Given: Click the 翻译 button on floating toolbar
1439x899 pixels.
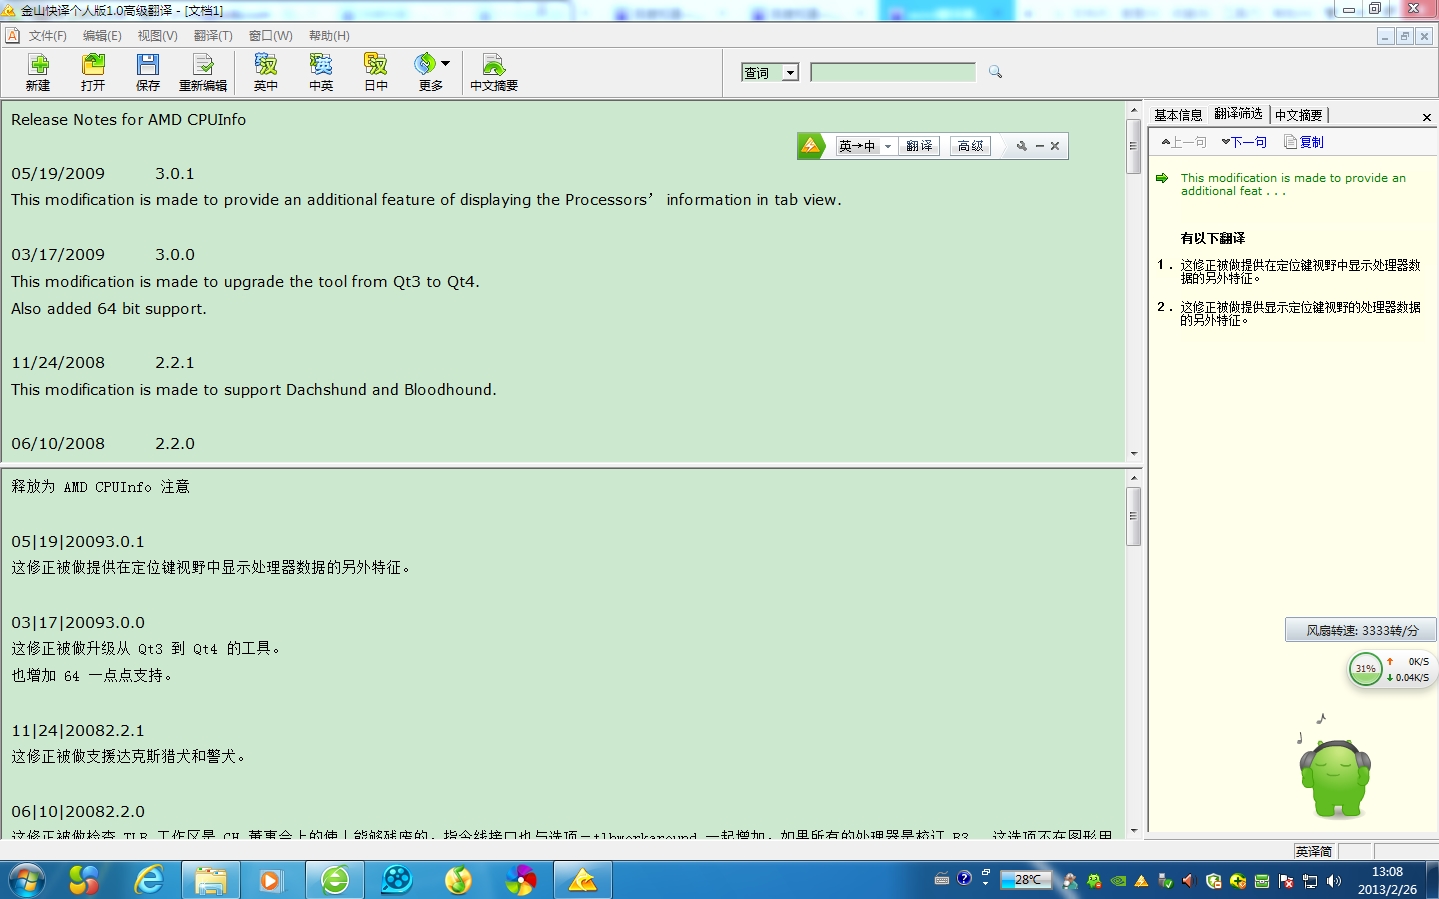Looking at the screenshot, I should pos(920,146).
